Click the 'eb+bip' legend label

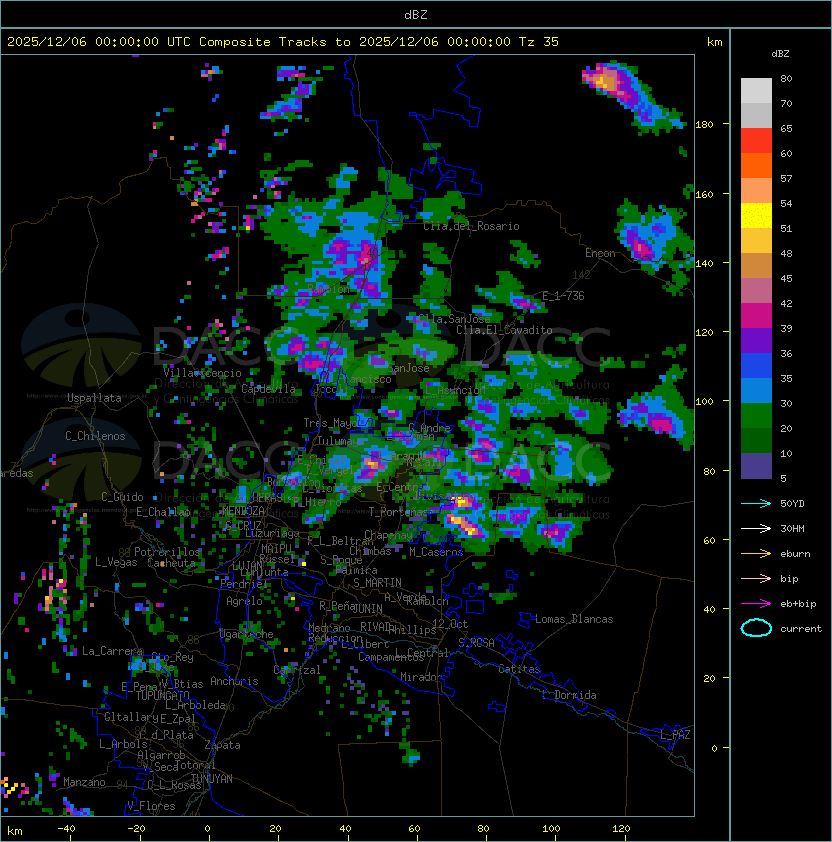(x=798, y=604)
